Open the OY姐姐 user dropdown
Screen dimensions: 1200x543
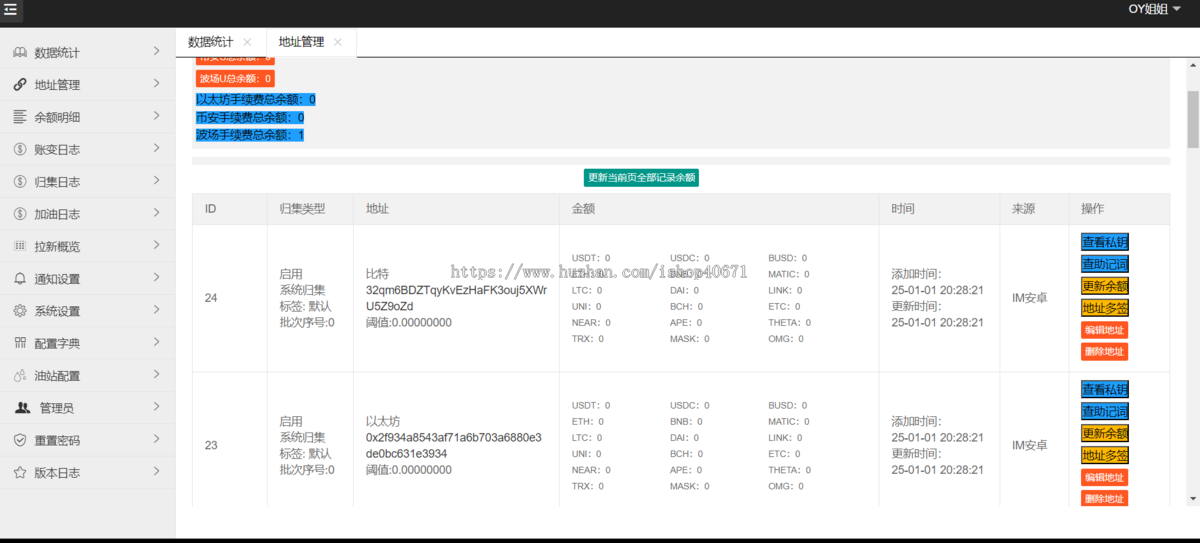[1154, 9]
